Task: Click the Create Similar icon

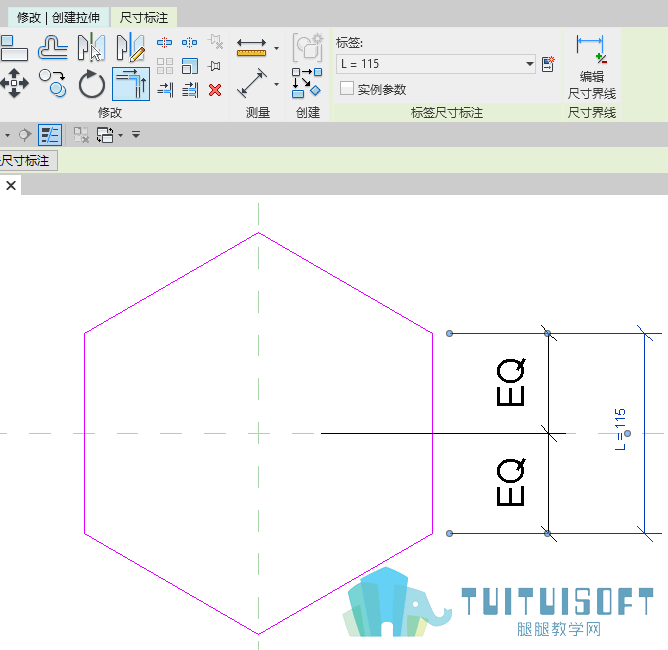Action: tap(307, 48)
